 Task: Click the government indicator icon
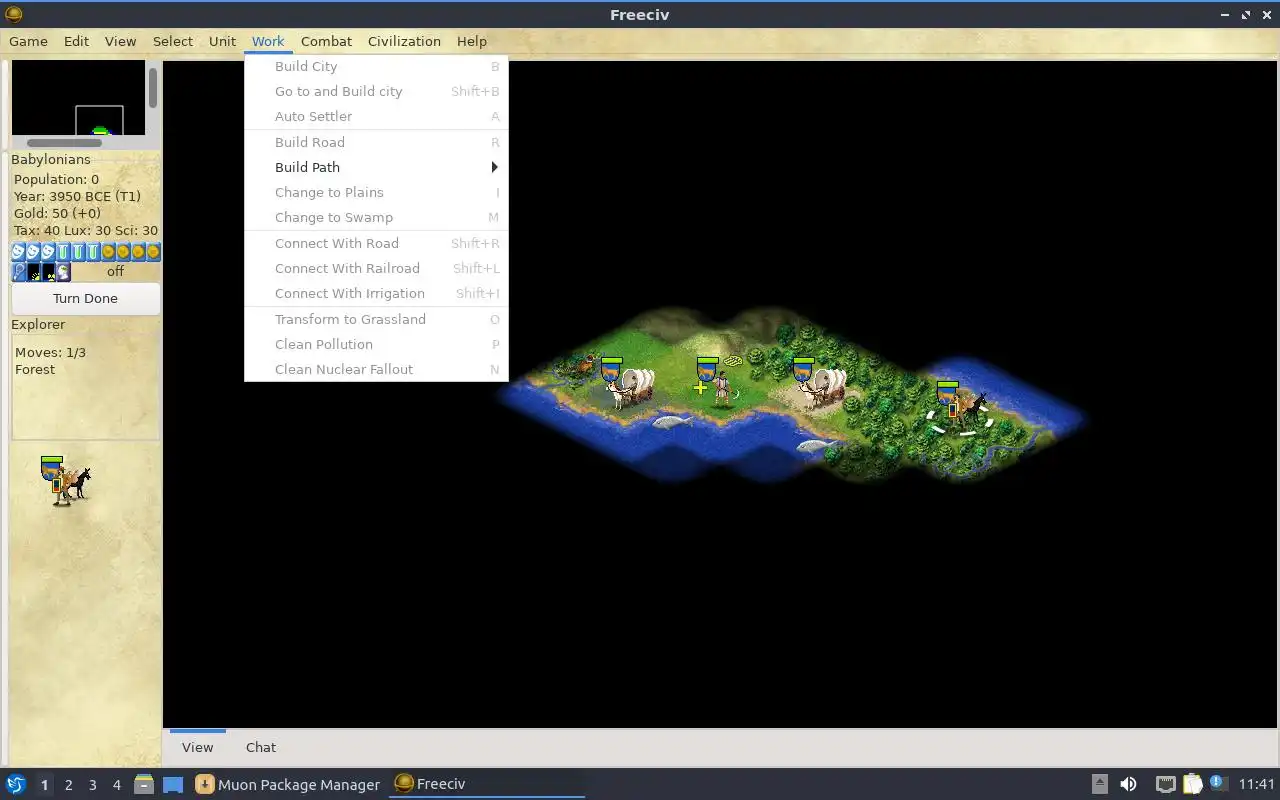tap(64, 271)
